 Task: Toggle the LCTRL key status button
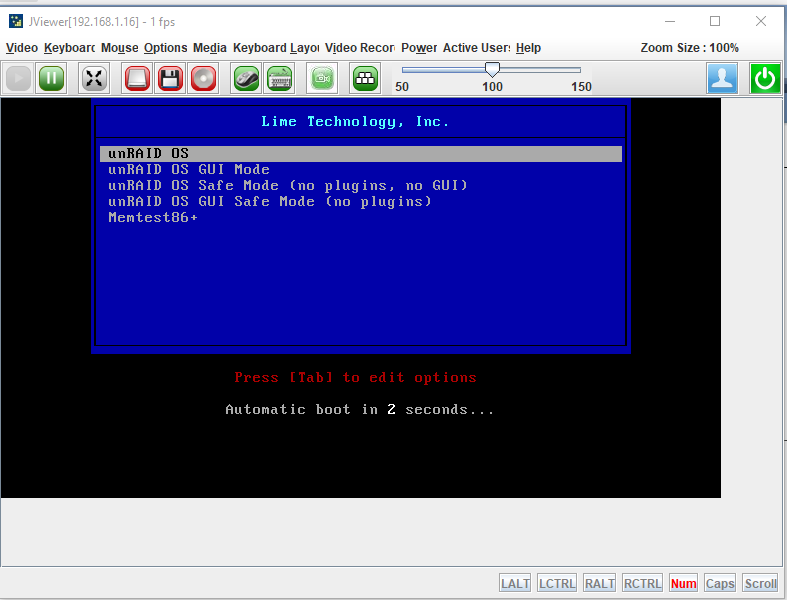pos(557,583)
